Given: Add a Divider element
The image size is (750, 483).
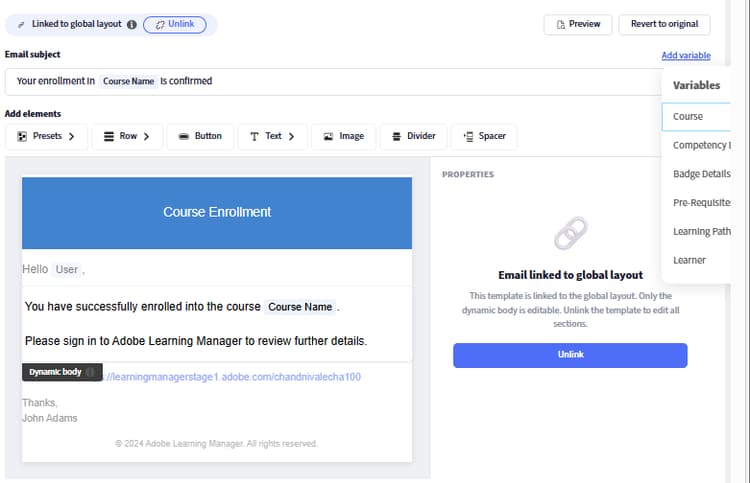Looking at the screenshot, I should tap(414, 136).
